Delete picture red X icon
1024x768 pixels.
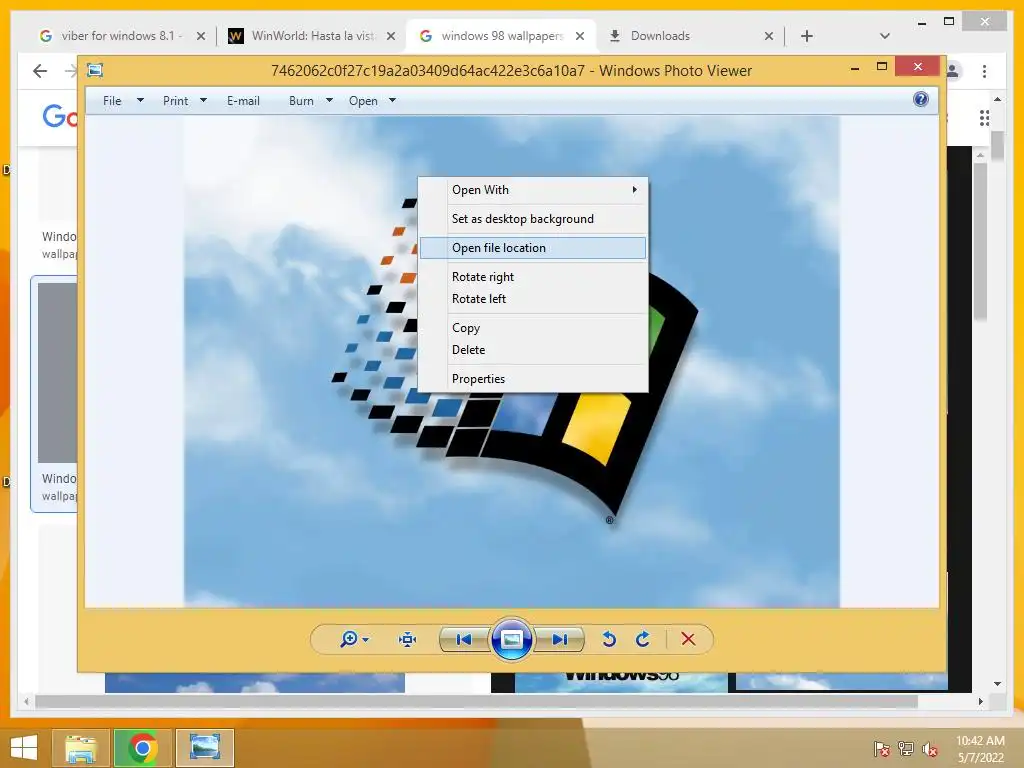688,639
